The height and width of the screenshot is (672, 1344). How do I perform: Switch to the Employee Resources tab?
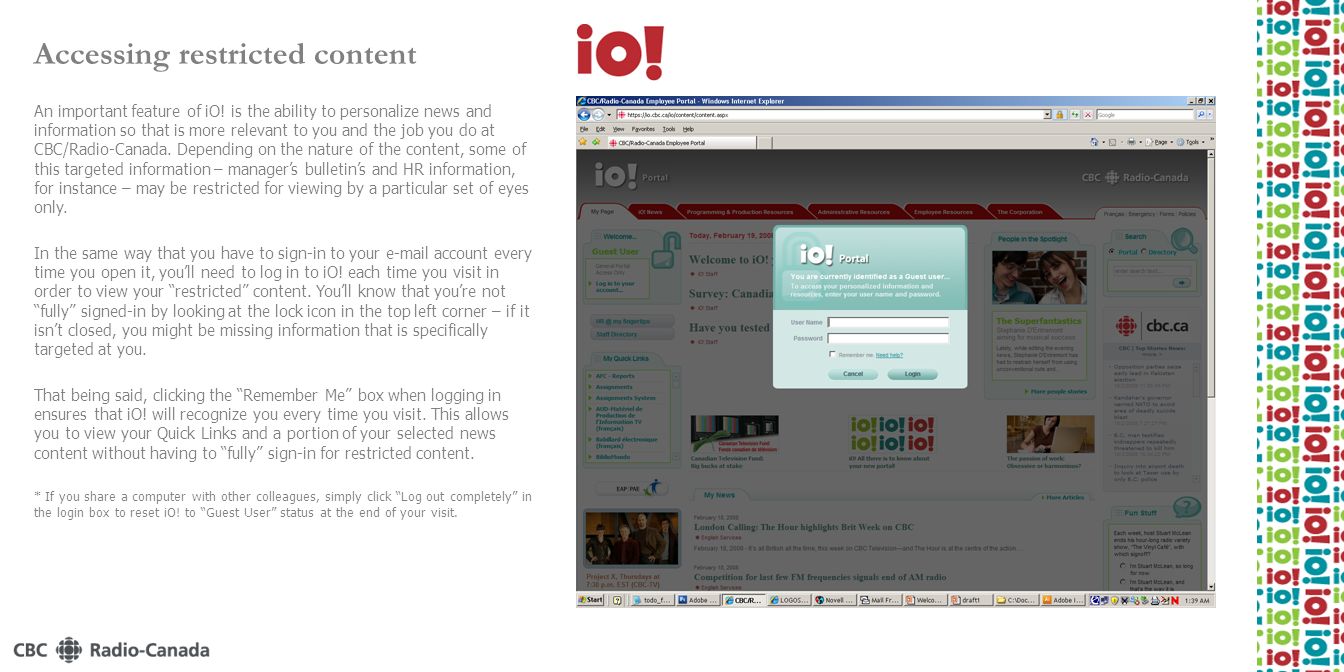coord(942,212)
